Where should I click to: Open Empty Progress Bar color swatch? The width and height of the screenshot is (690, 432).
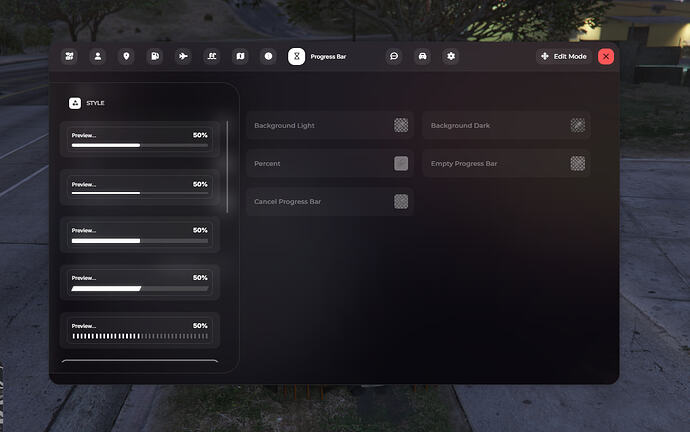[x=578, y=164]
